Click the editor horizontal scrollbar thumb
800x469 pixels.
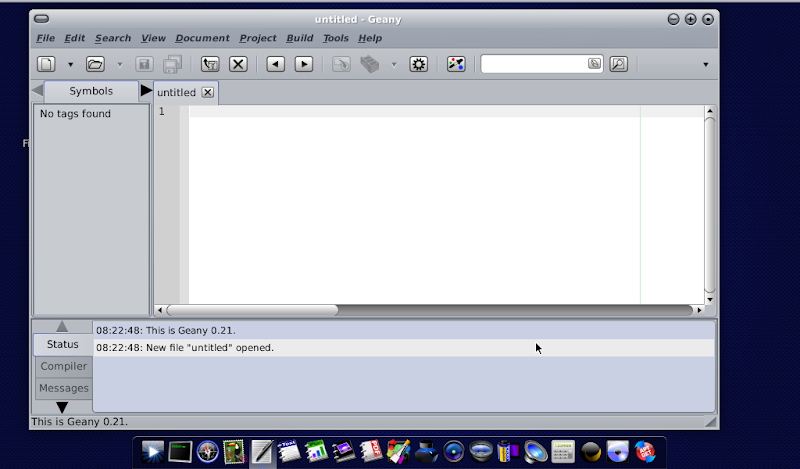click(x=252, y=310)
